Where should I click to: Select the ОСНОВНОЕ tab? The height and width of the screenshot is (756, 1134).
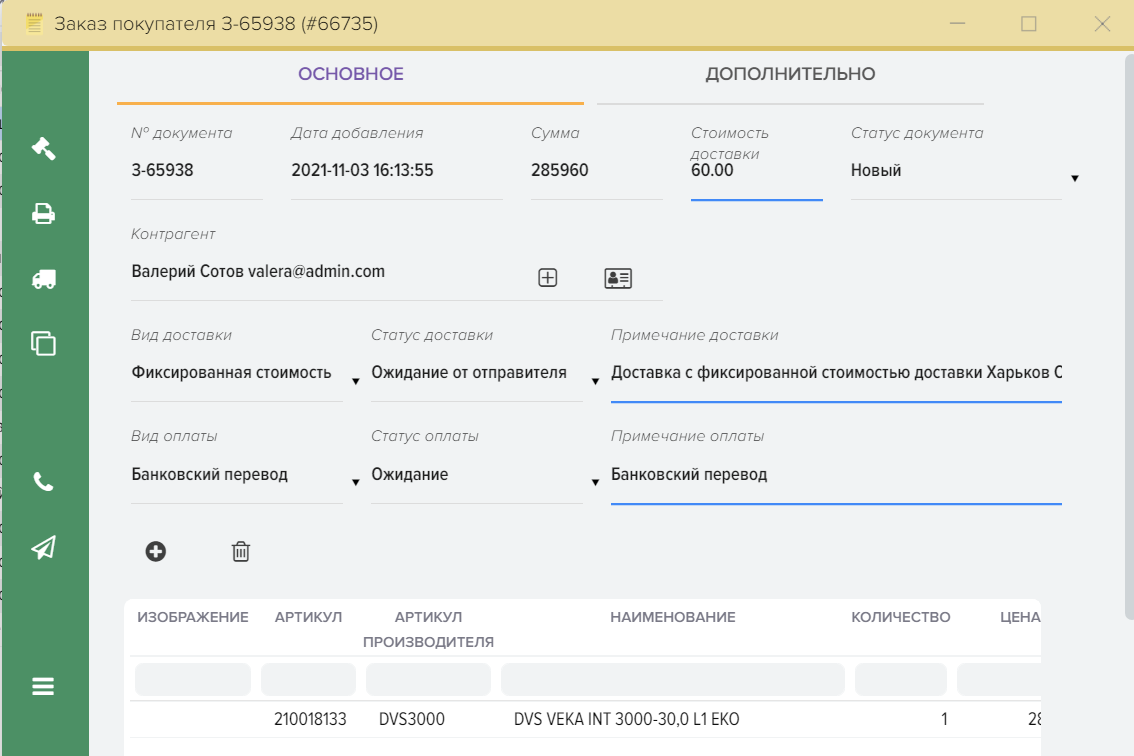pyautogui.click(x=350, y=74)
